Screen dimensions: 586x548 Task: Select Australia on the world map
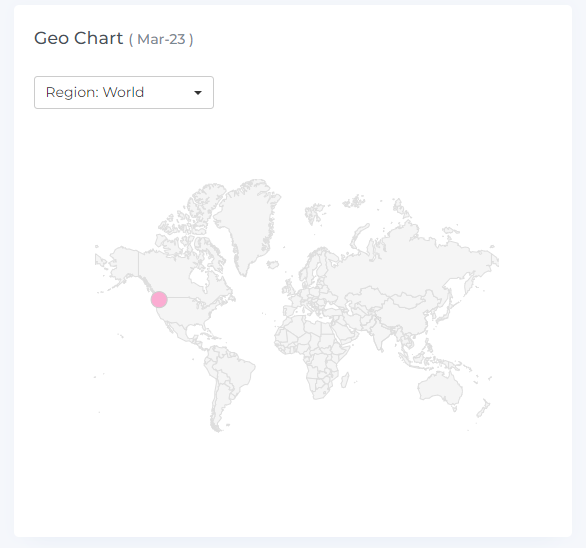441,389
